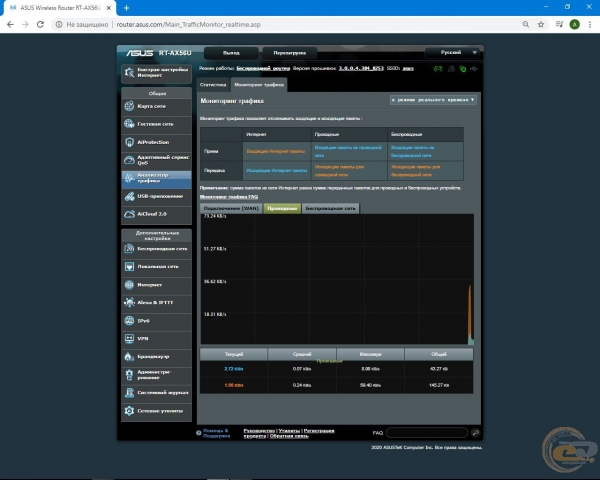The height and width of the screenshot is (480, 600).
Task: Click the green internet status icon
Action: [x=463, y=69]
